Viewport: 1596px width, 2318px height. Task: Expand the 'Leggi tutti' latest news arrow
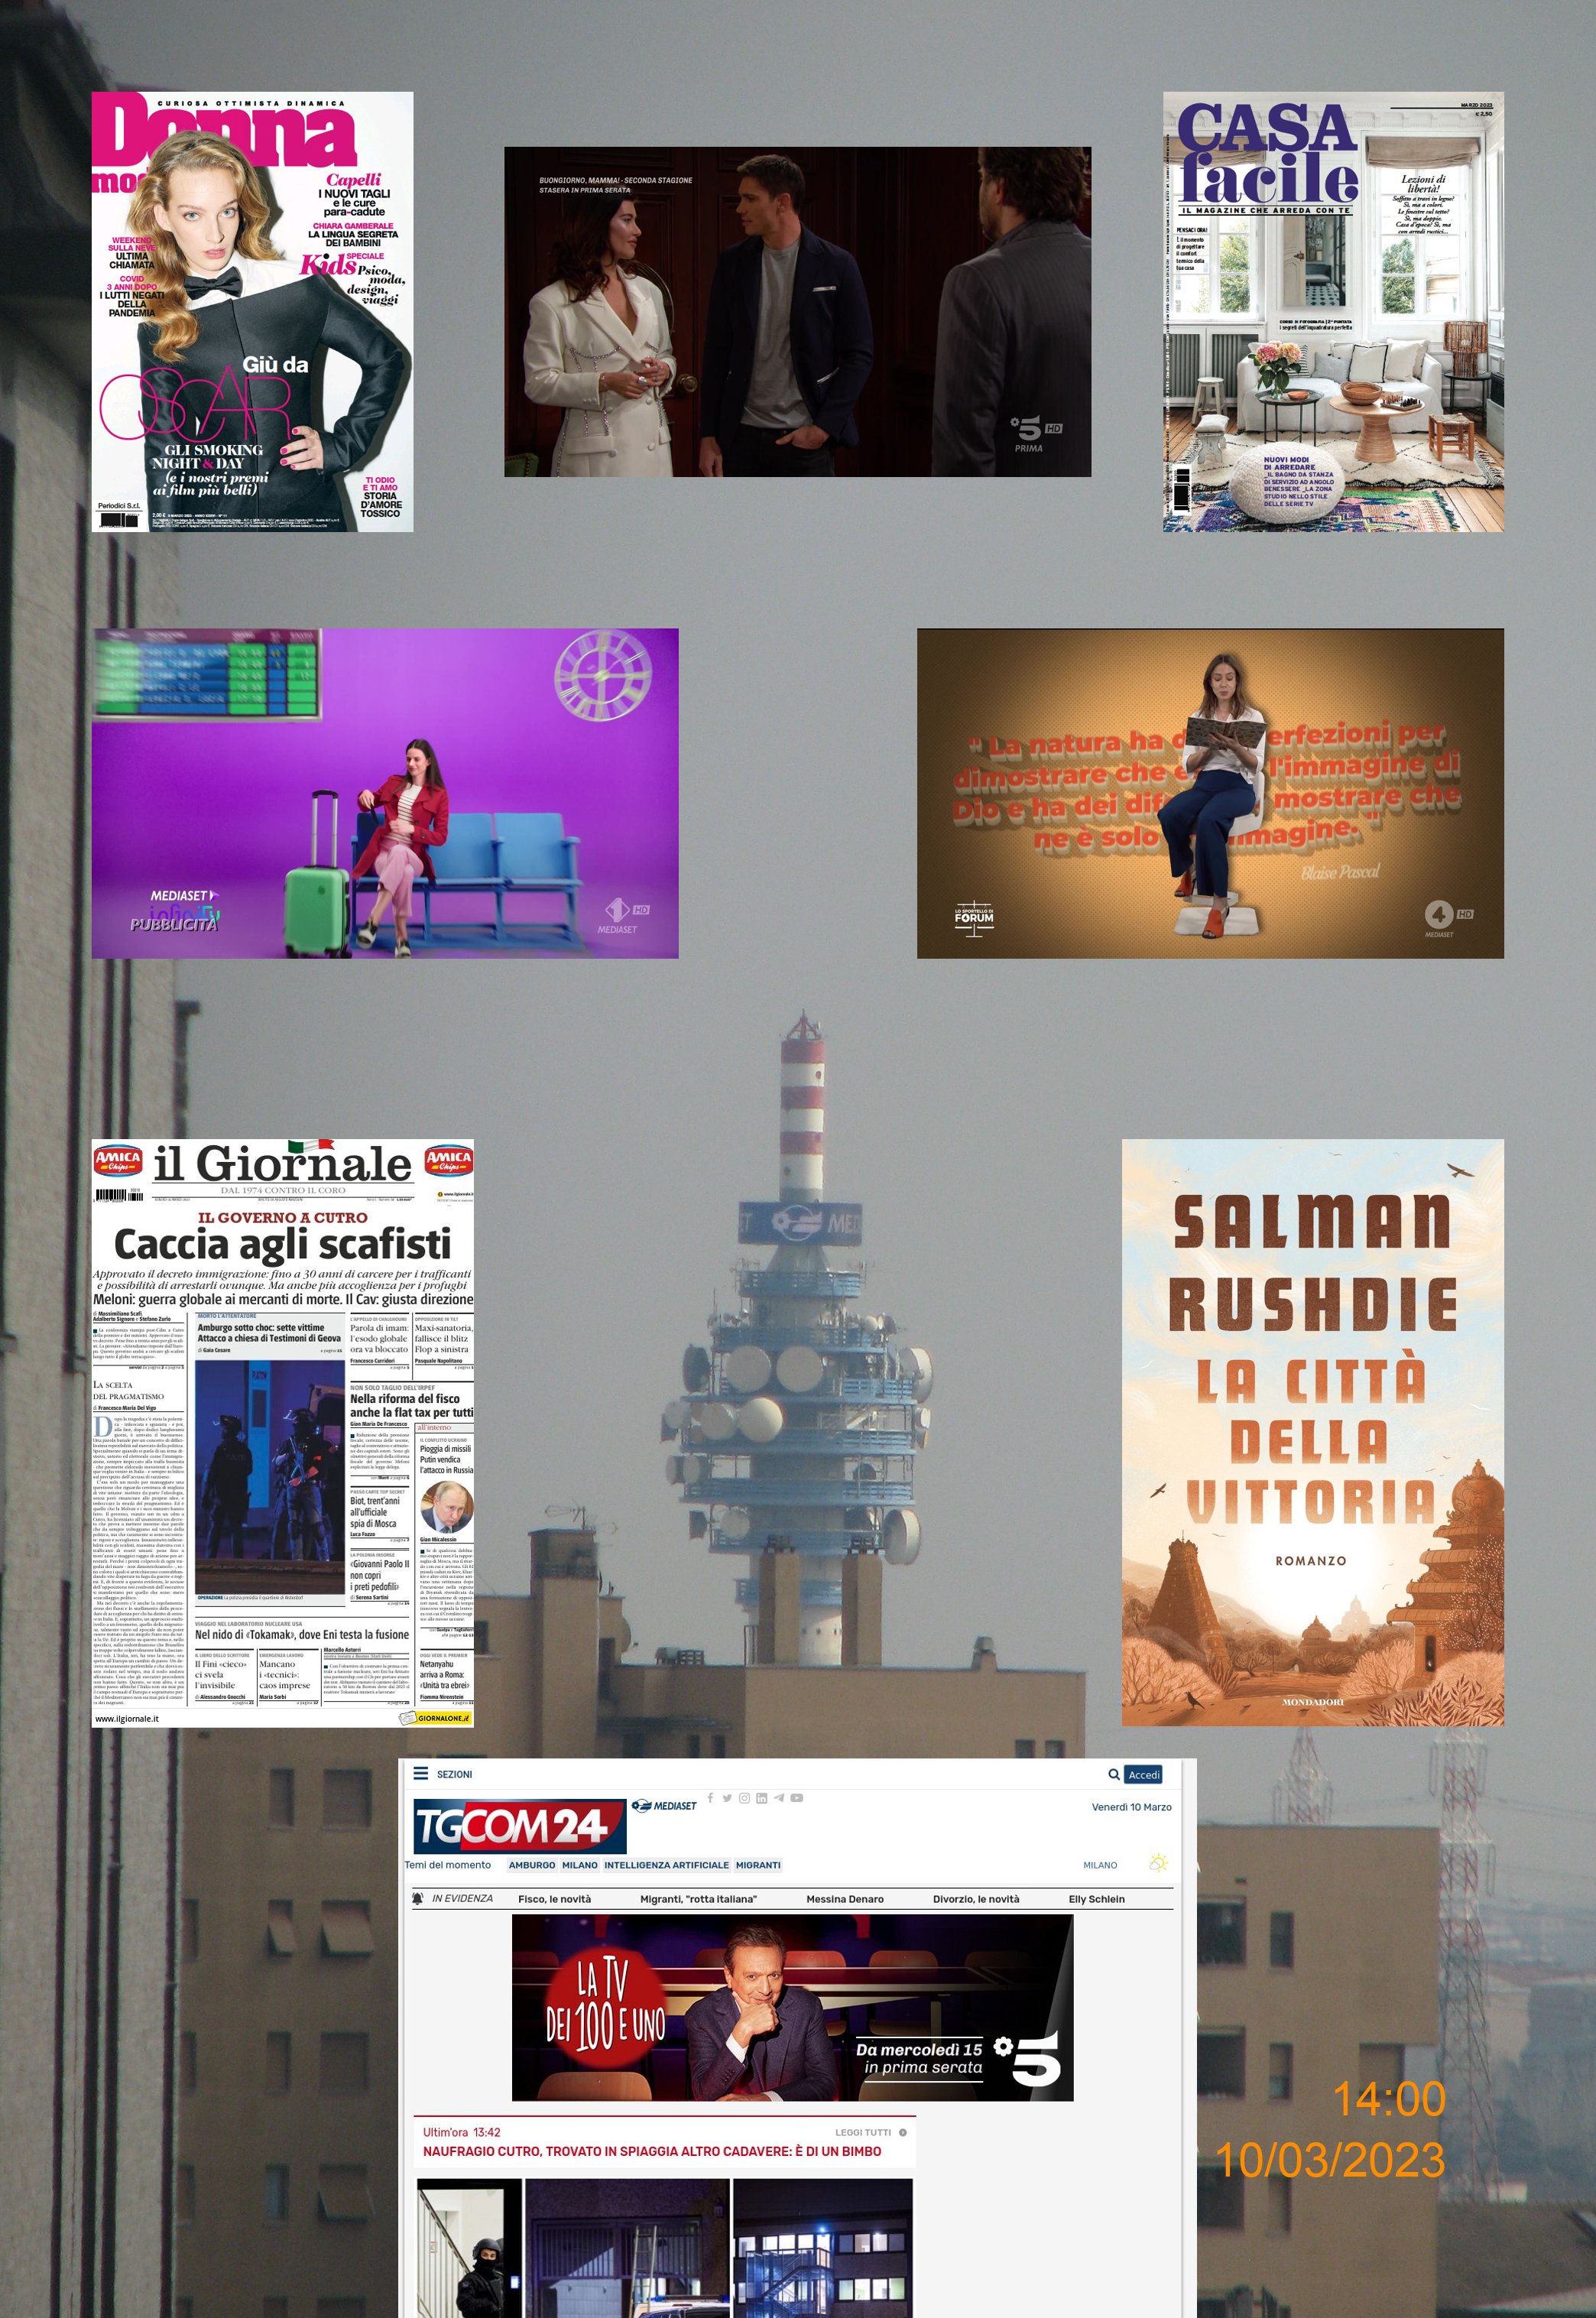[x=902, y=2132]
